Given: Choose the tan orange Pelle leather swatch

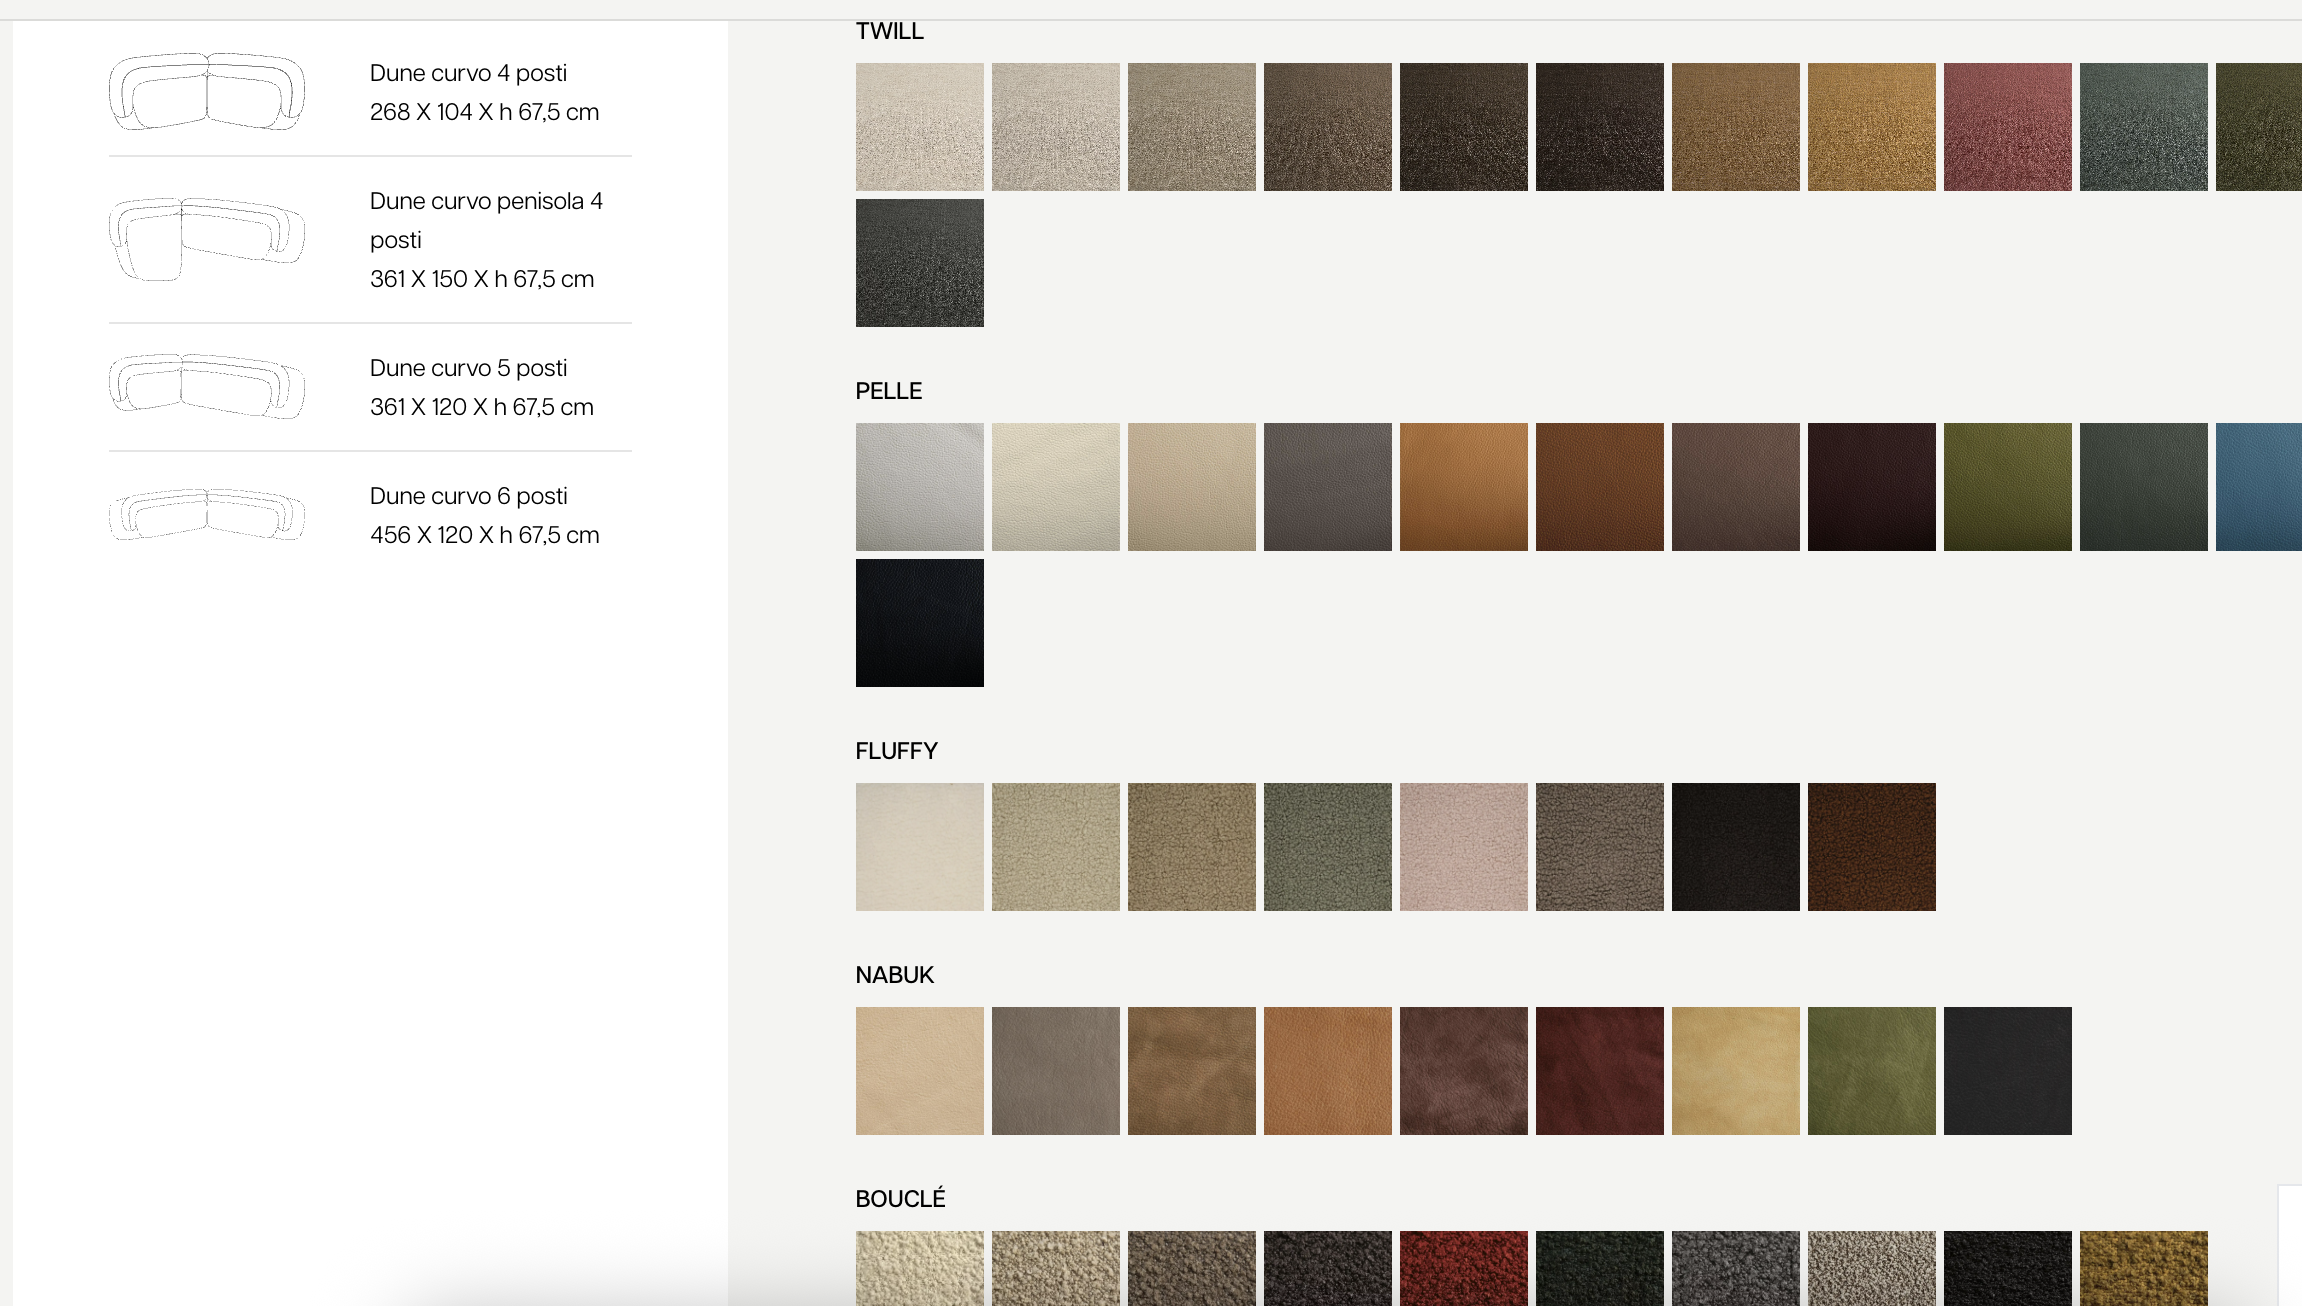Looking at the screenshot, I should 1464,487.
